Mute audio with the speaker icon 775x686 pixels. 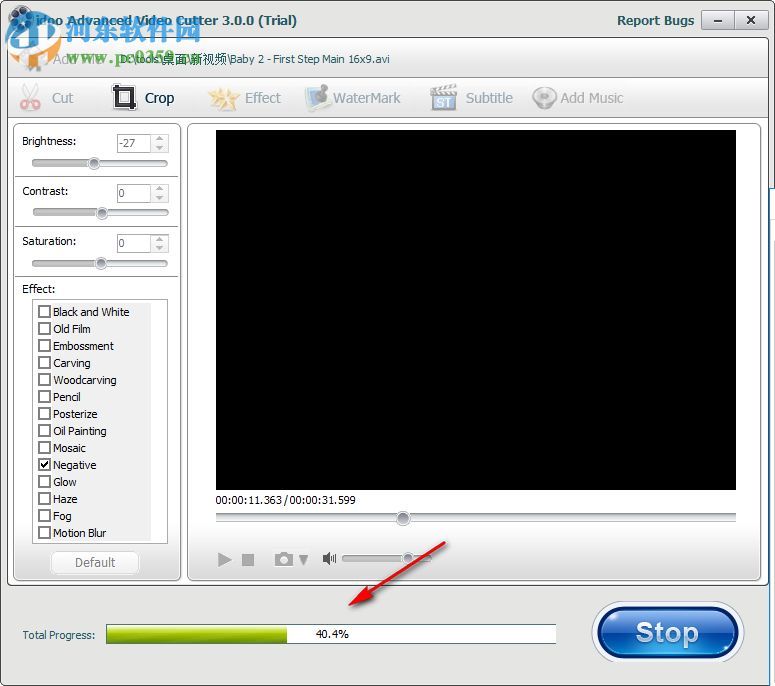[329, 558]
